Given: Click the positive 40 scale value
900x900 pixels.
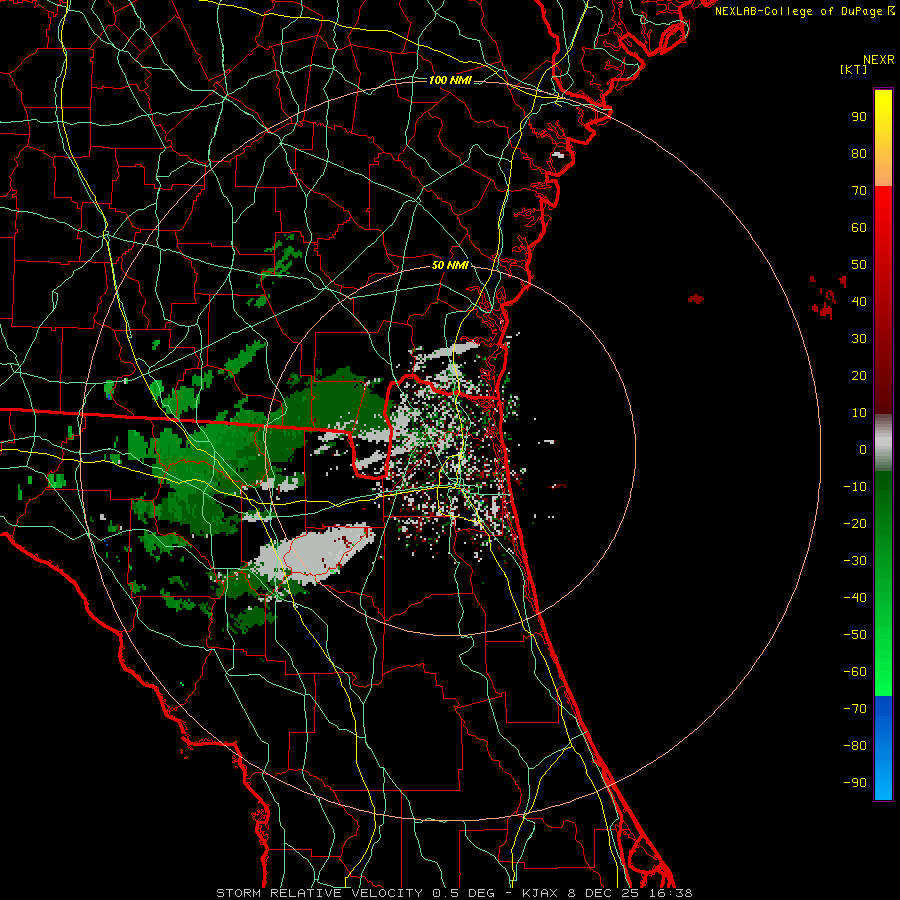Looking at the screenshot, I should click(x=859, y=301).
